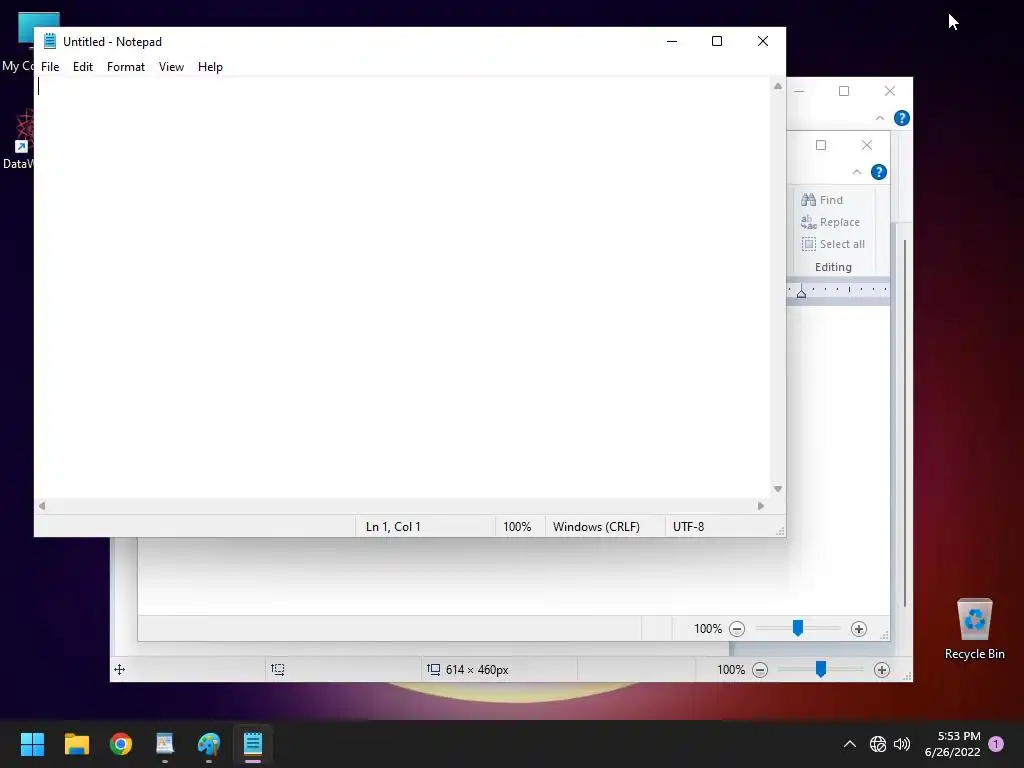Viewport: 1024px width, 768px height.
Task: Click the WordPad blue help icon
Action: (879, 172)
